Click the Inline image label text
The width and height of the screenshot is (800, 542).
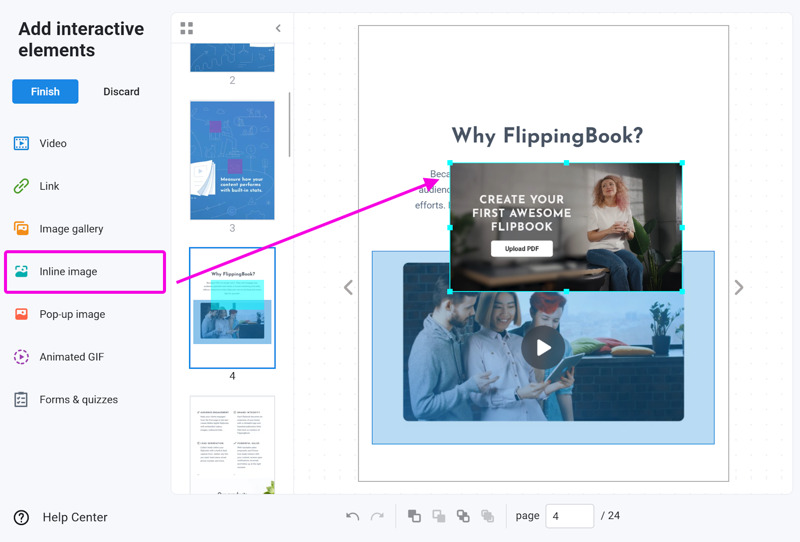[68, 272]
